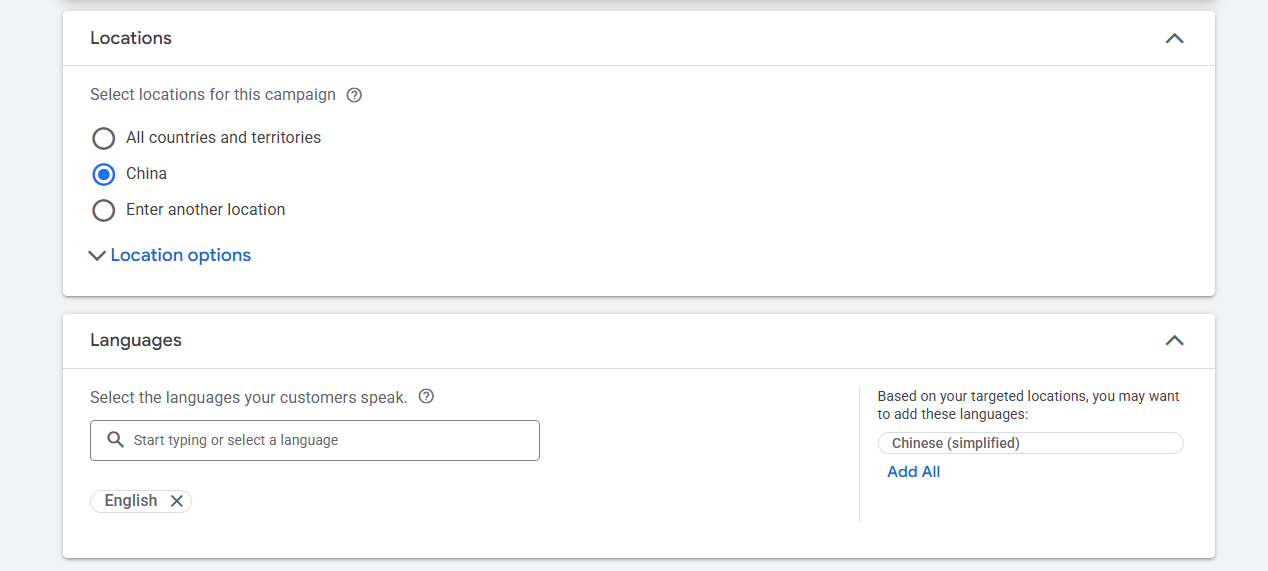Click the magnifier icon in language search
The width and height of the screenshot is (1268, 571).
click(x=115, y=440)
